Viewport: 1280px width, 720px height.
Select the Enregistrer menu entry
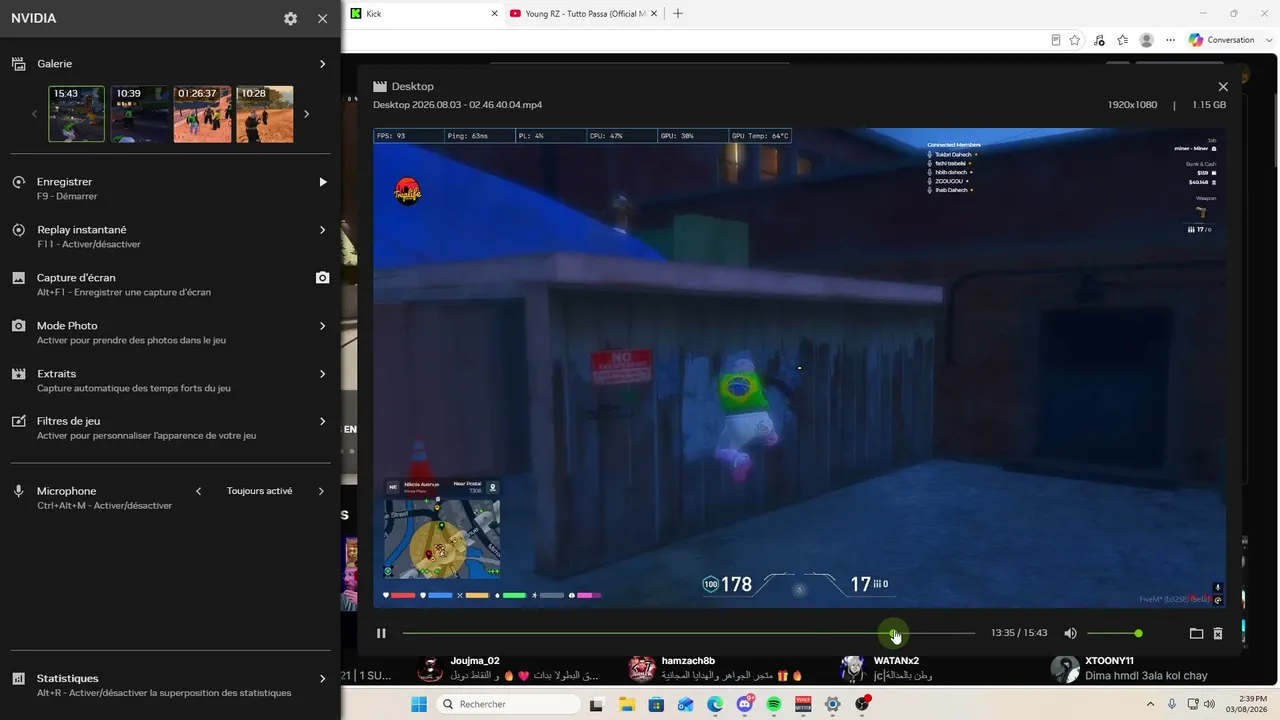[x=170, y=188]
